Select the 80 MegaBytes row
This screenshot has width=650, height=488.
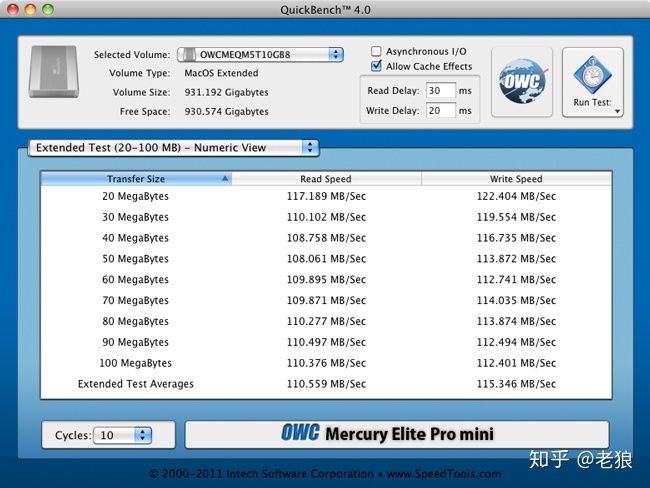click(326, 321)
